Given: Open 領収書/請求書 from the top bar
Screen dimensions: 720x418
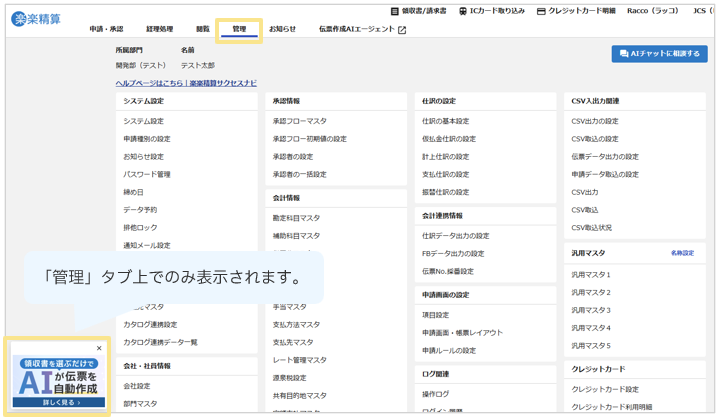Looking at the screenshot, I should (418, 11).
